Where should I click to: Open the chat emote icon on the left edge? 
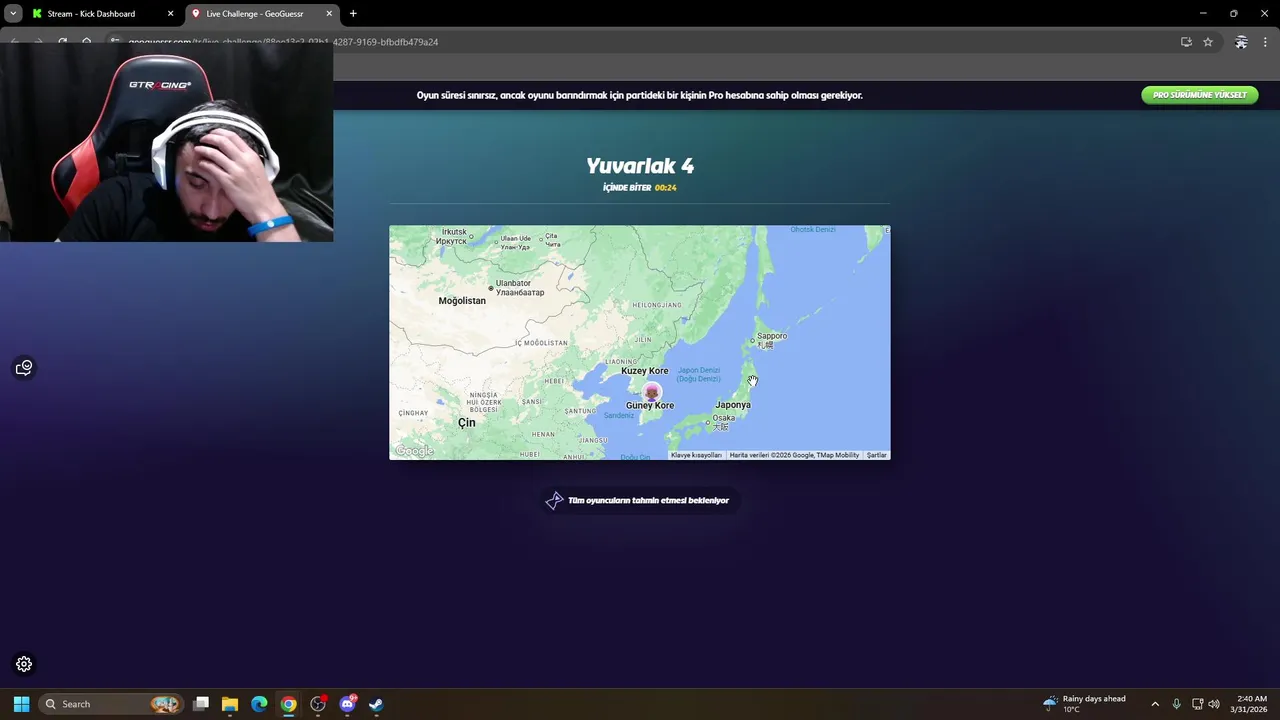click(24, 368)
